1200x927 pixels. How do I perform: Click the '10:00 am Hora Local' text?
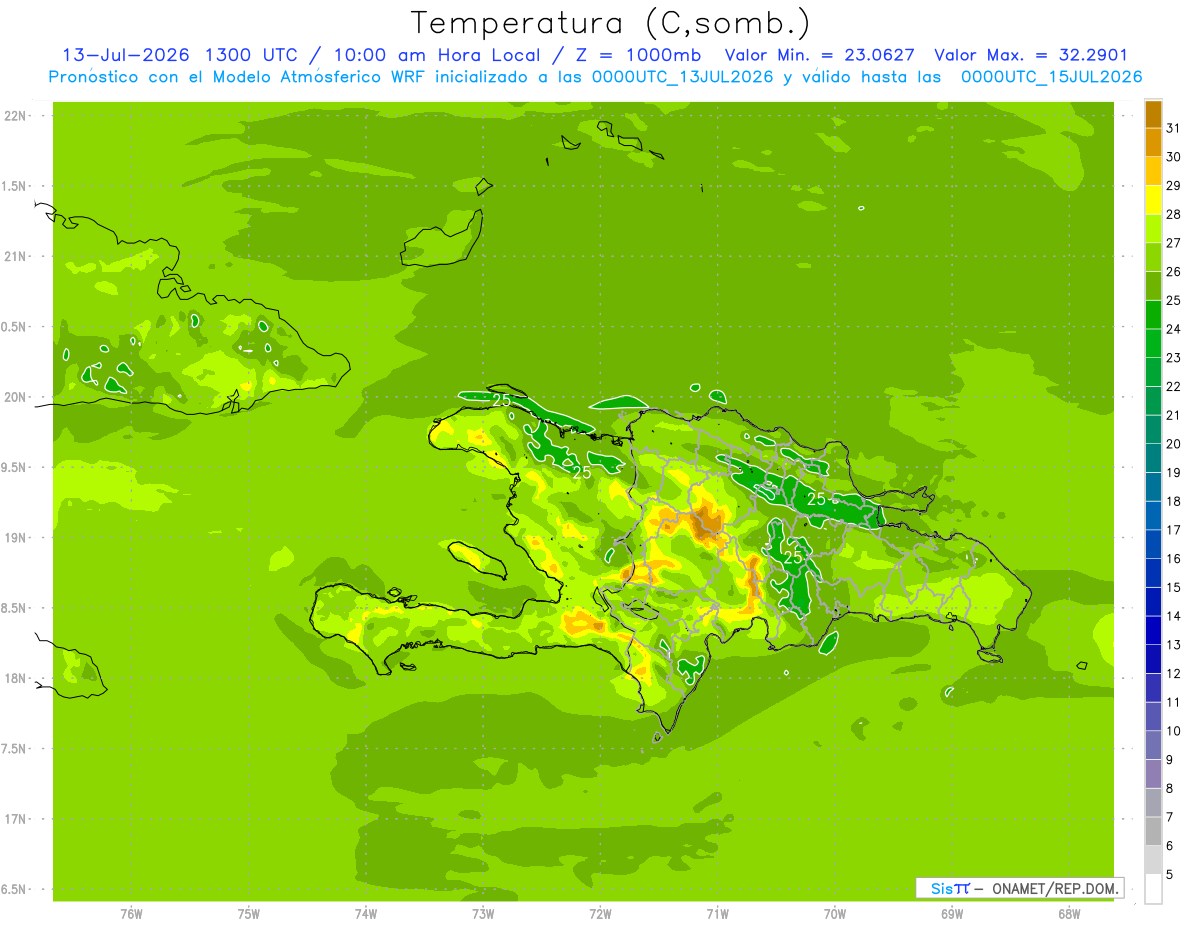click(x=437, y=55)
